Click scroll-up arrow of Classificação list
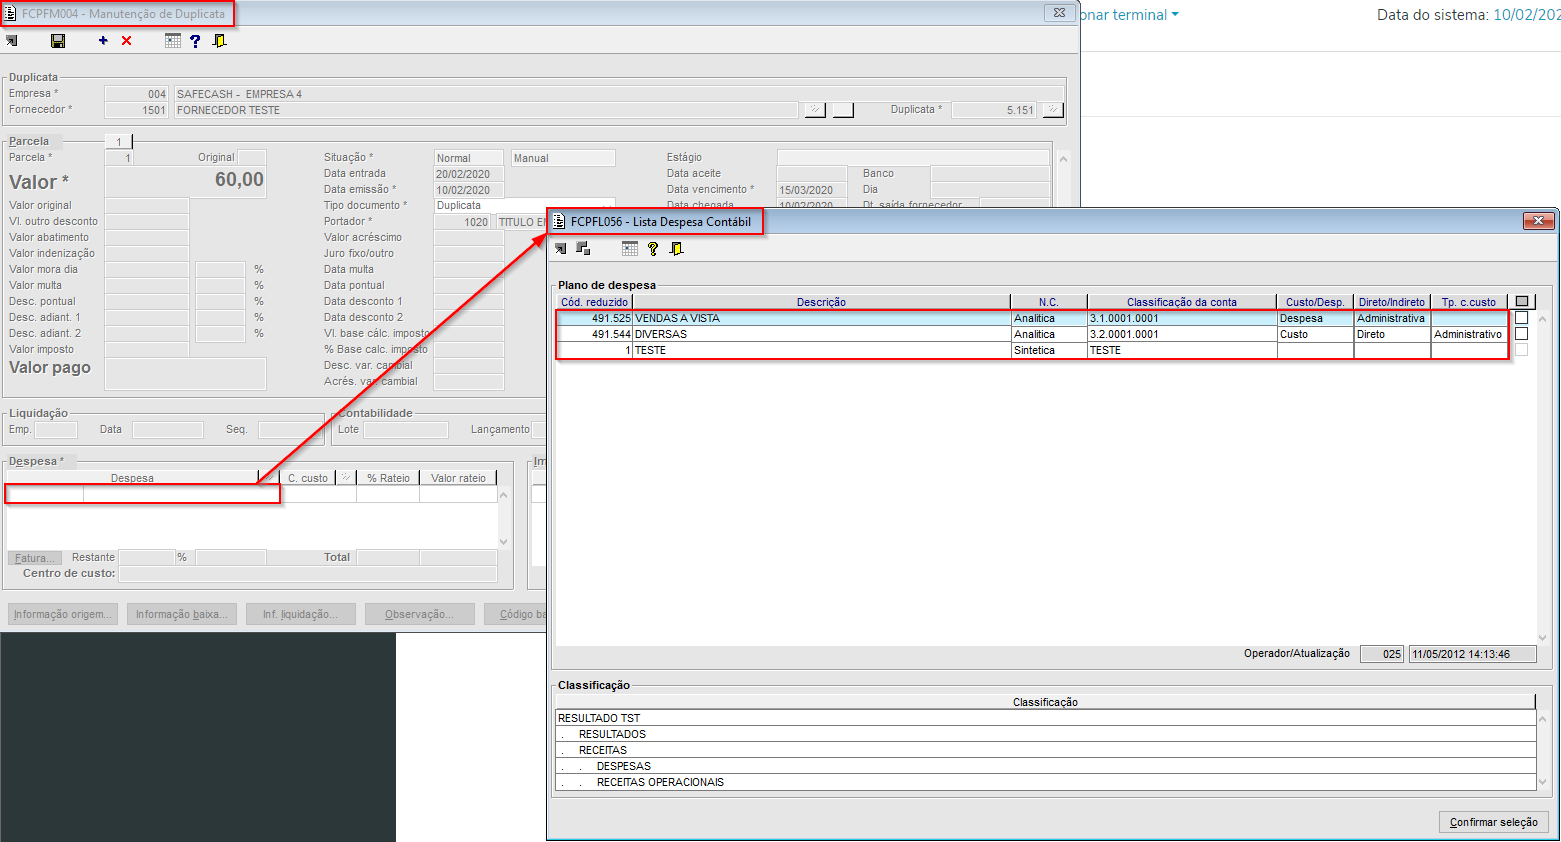This screenshot has height=842, width=1561. (1542, 718)
